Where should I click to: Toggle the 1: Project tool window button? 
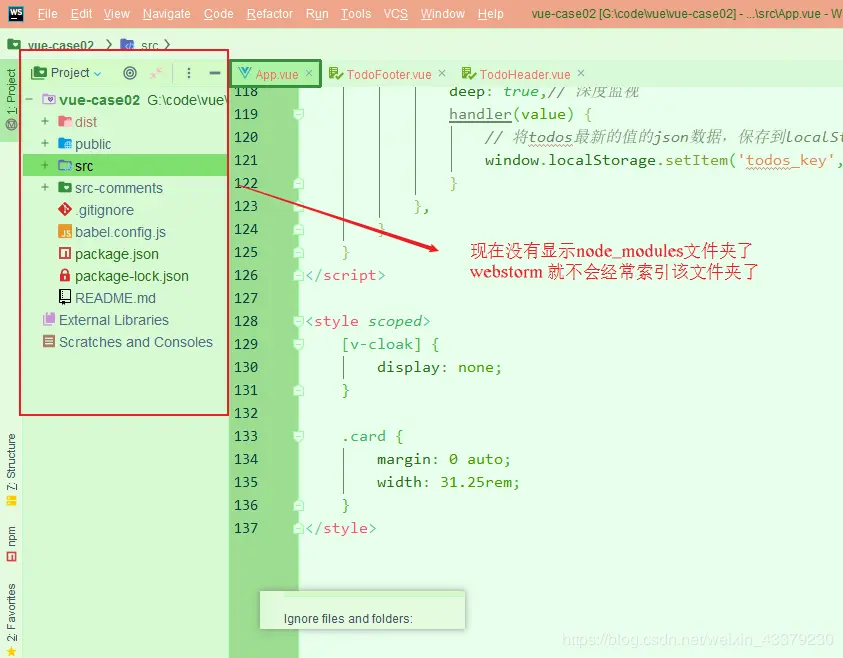tap(11, 99)
